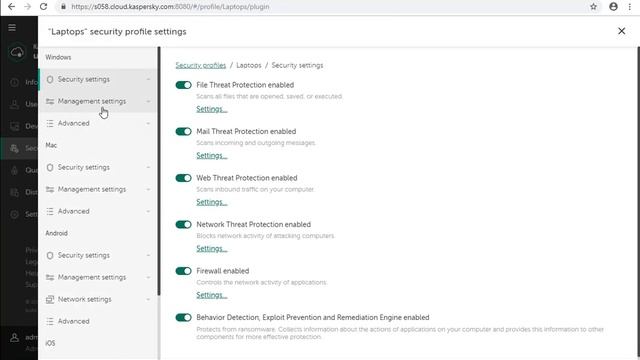Viewport: 640px width, 360px height.
Task: Select Android Management settings menu item
Action: point(98,278)
